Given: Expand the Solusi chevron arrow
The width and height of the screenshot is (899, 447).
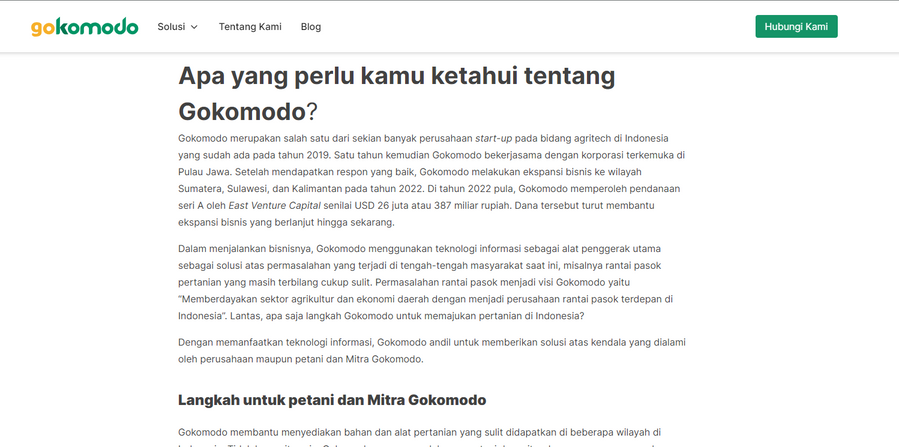Looking at the screenshot, I should tap(194, 27).
